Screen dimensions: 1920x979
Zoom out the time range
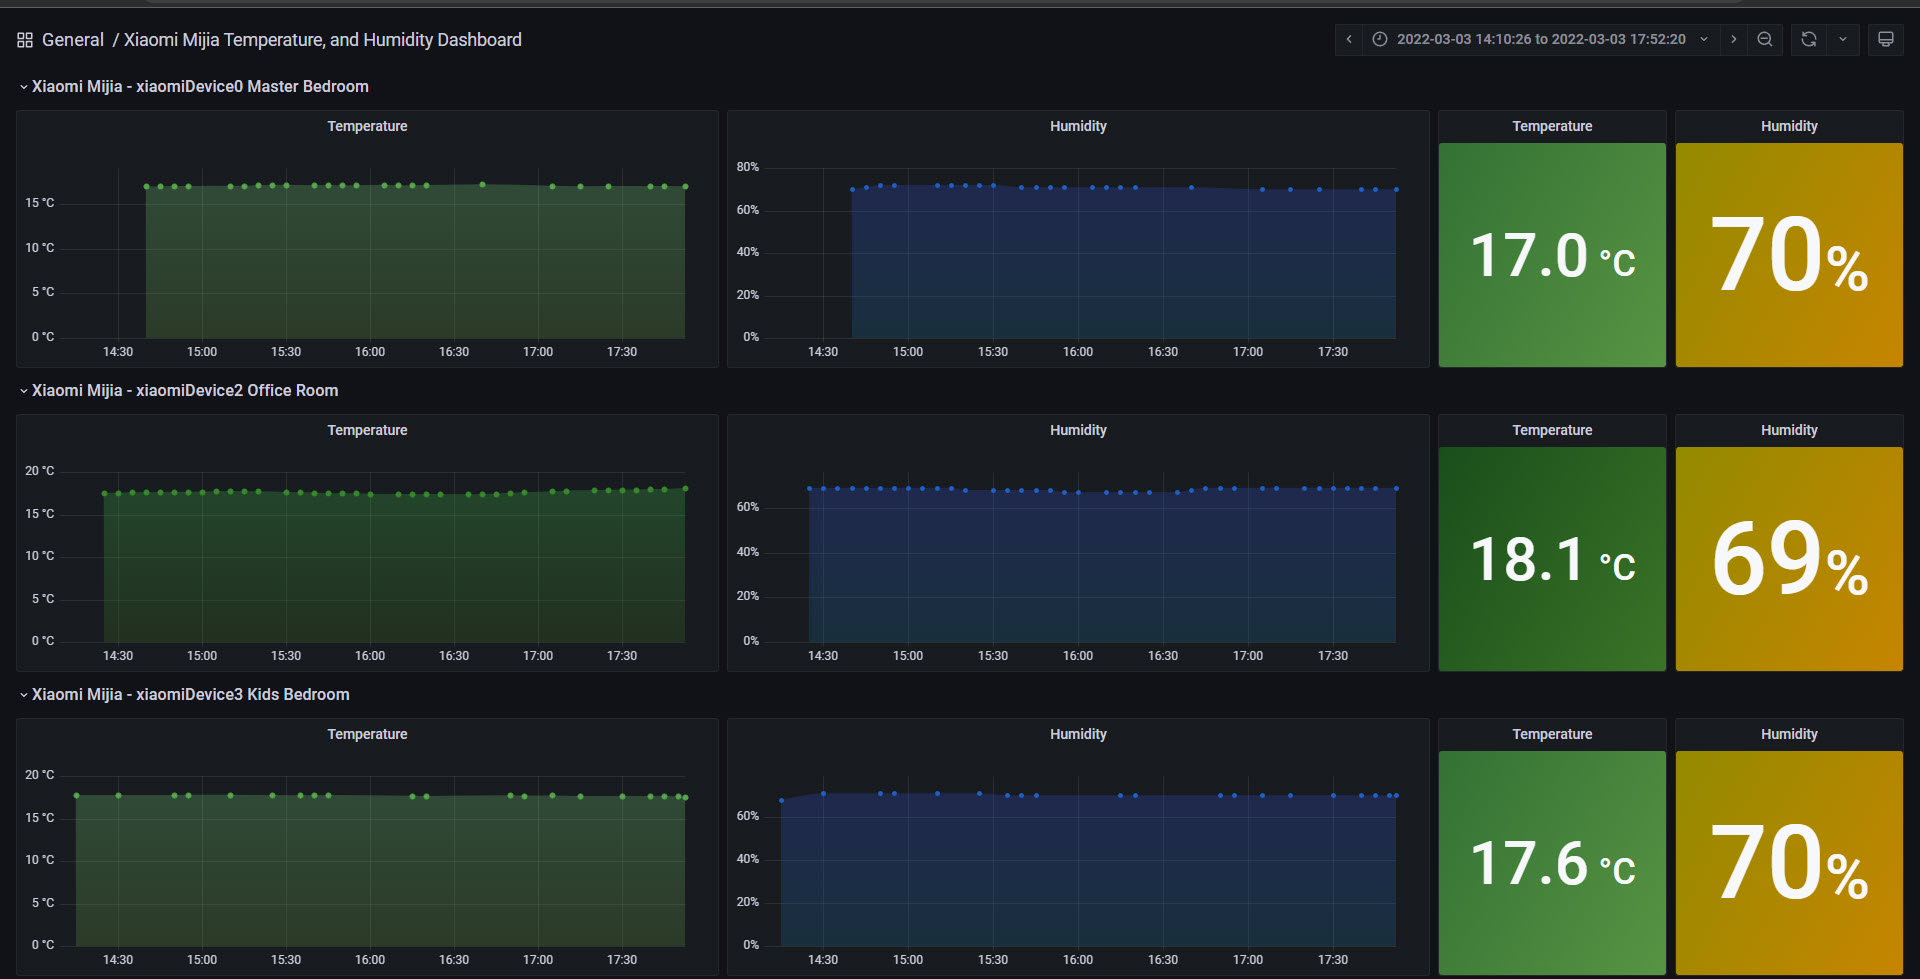coord(1765,39)
